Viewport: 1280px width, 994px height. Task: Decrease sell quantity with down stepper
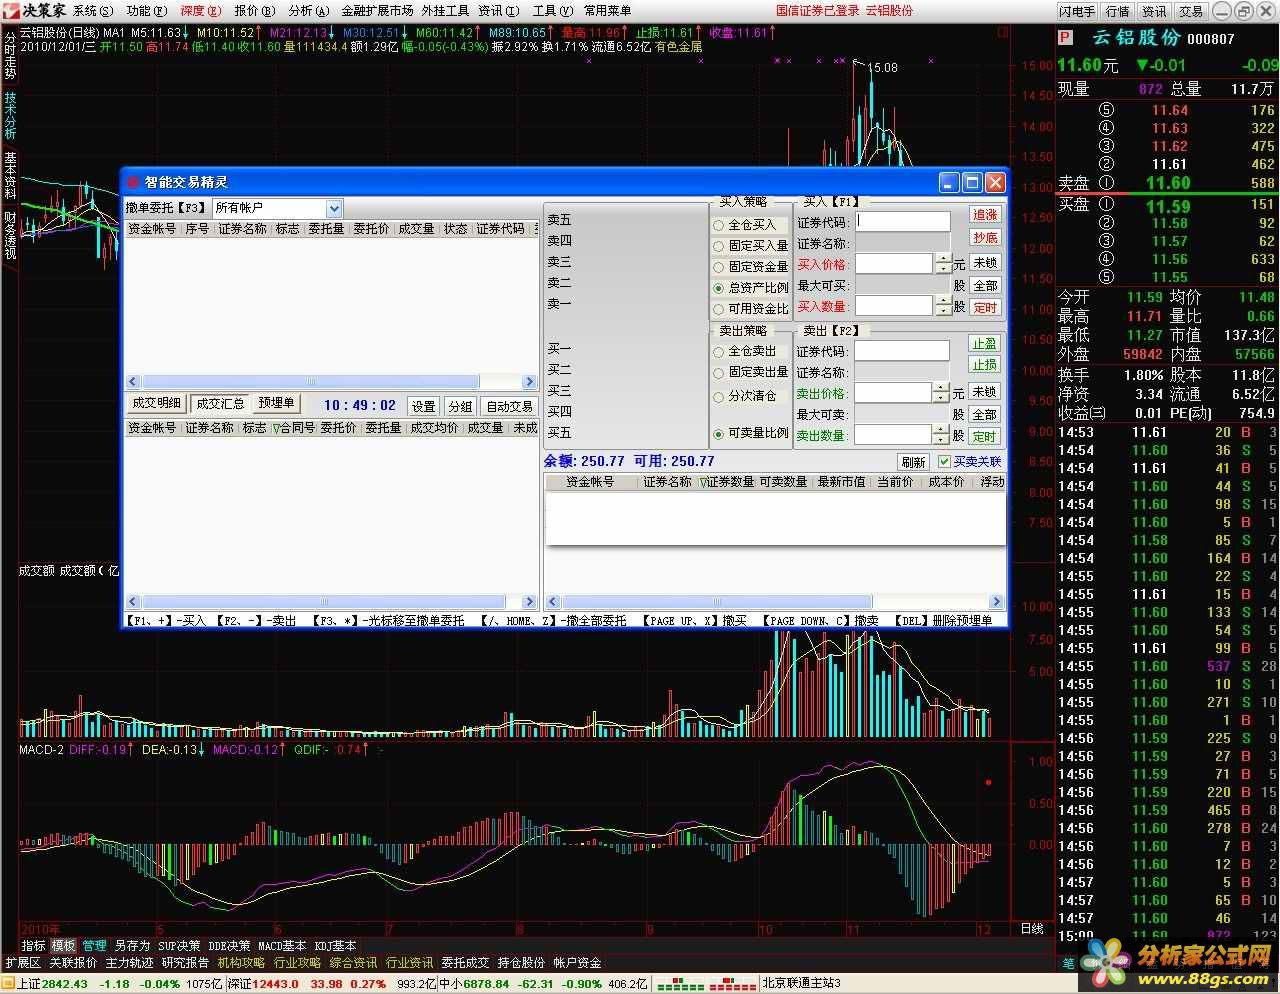click(941, 441)
